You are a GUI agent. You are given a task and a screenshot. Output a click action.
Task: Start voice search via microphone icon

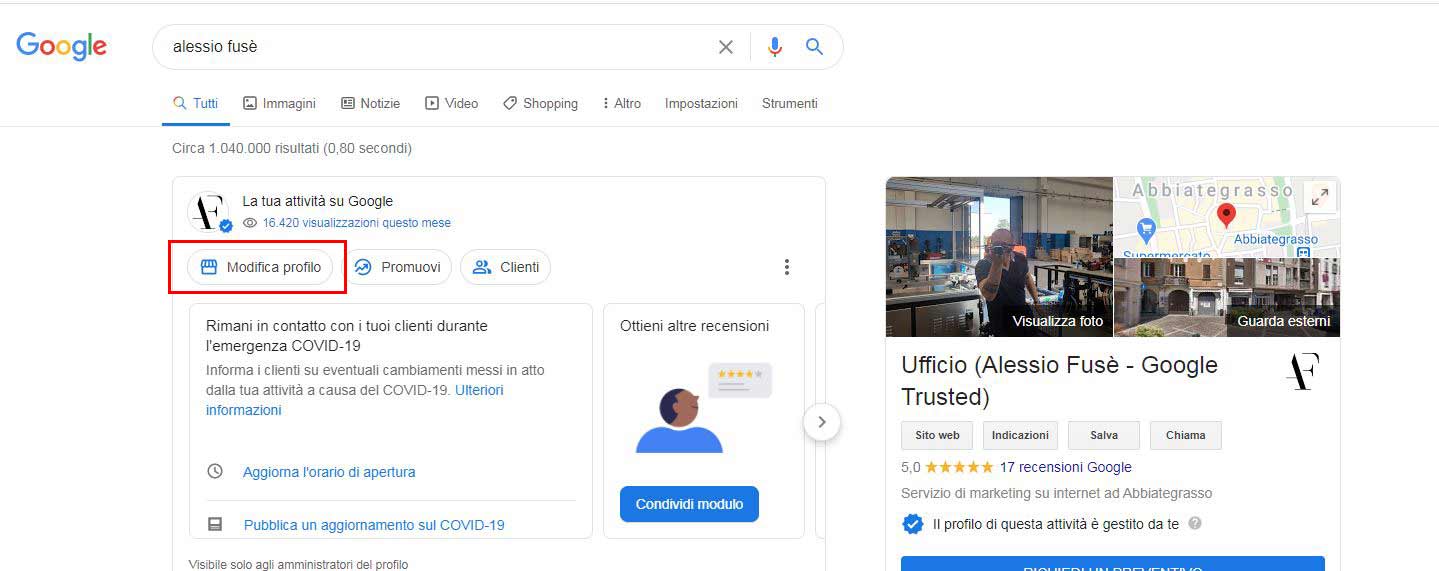tap(774, 47)
